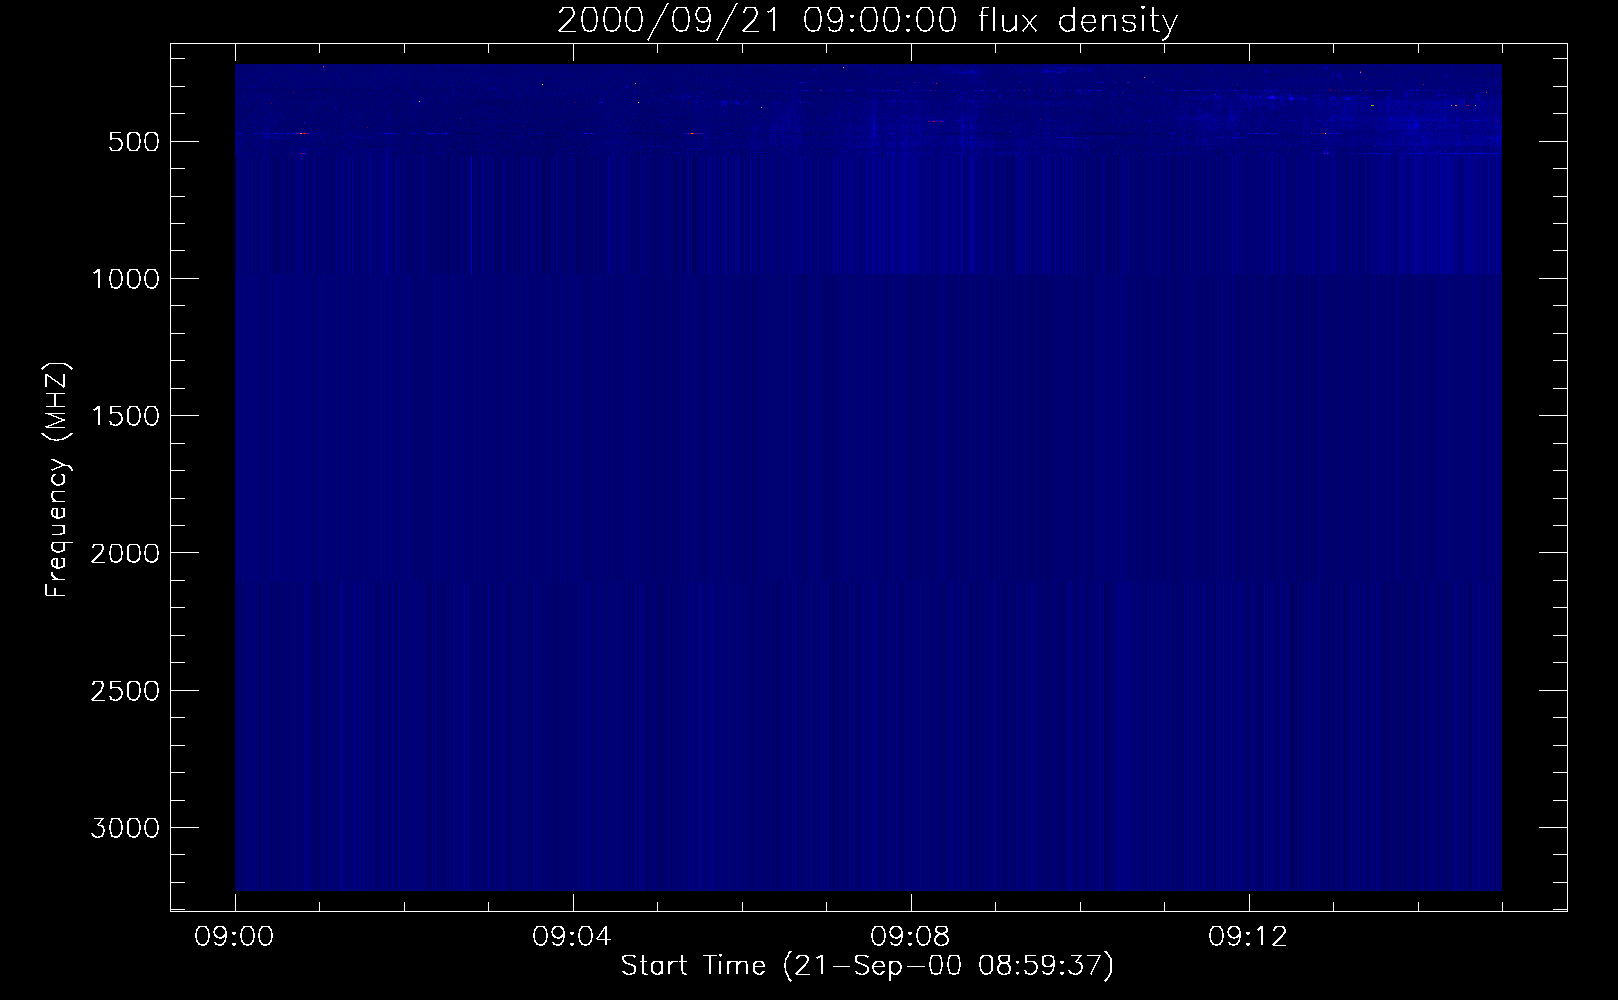Click the 3000 frequency tick label
Screen dimensions: 1618x1000
point(125,828)
